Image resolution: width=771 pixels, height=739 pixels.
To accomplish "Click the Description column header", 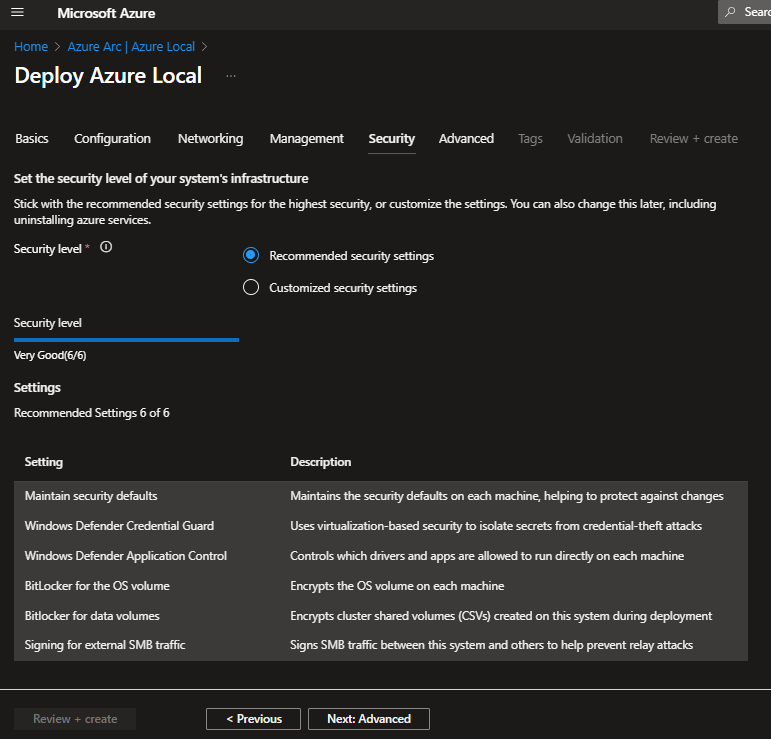I will point(321,462).
